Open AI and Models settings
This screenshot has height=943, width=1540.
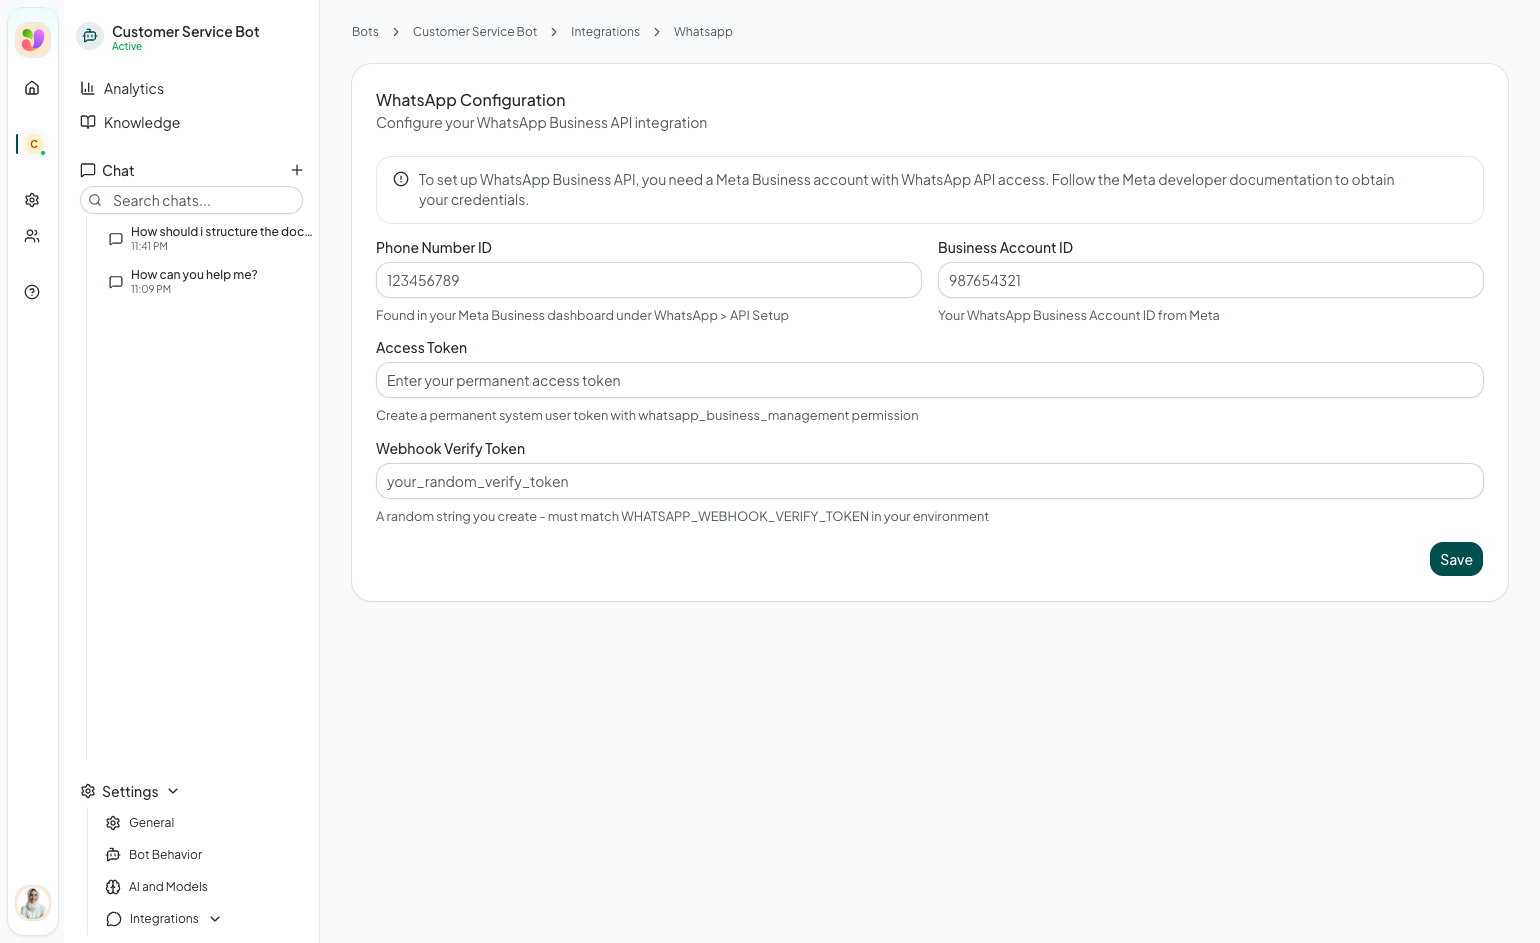click(x=168, y=887)
